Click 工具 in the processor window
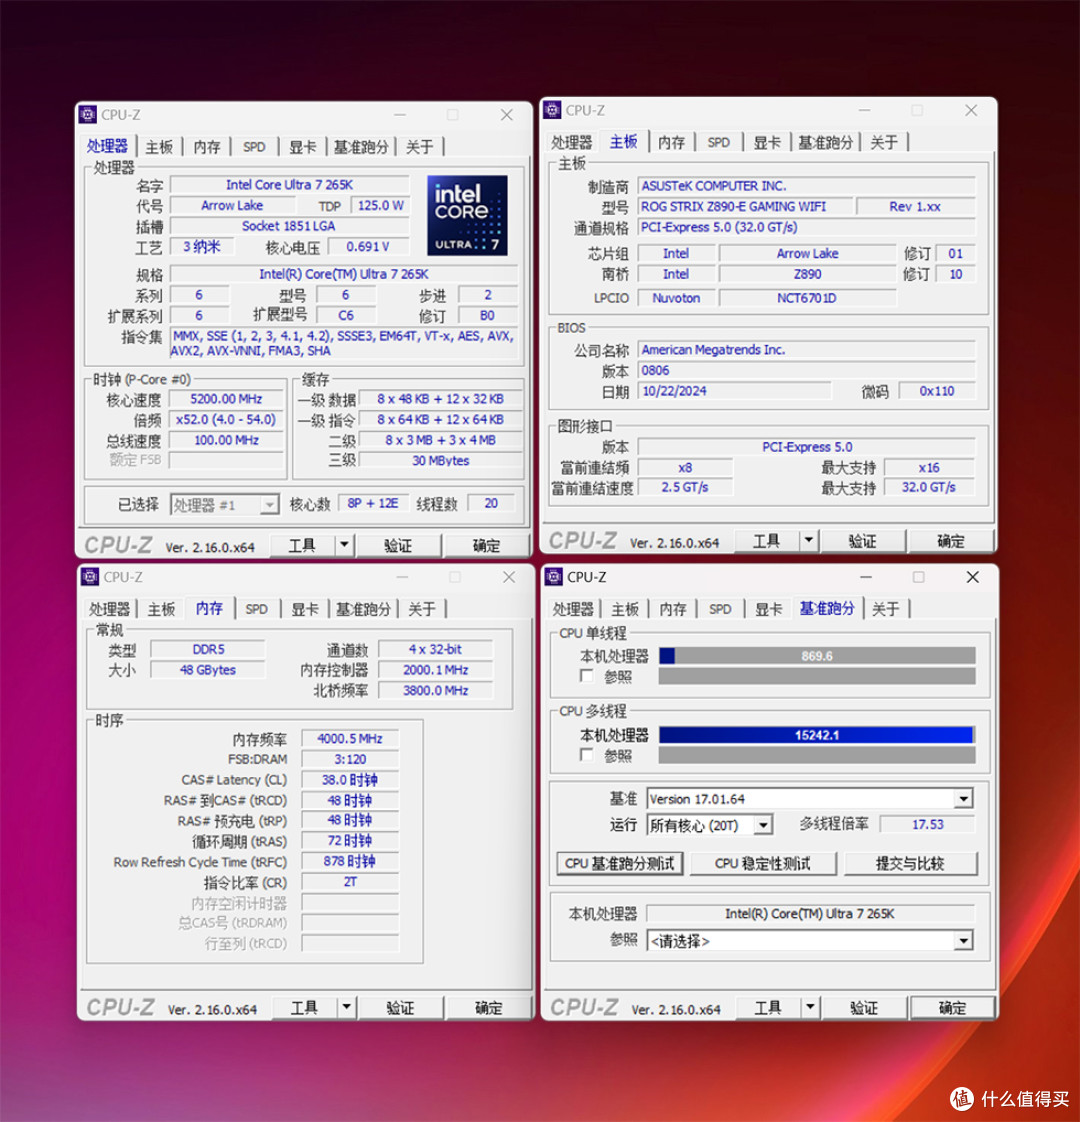 pos(302,545)
